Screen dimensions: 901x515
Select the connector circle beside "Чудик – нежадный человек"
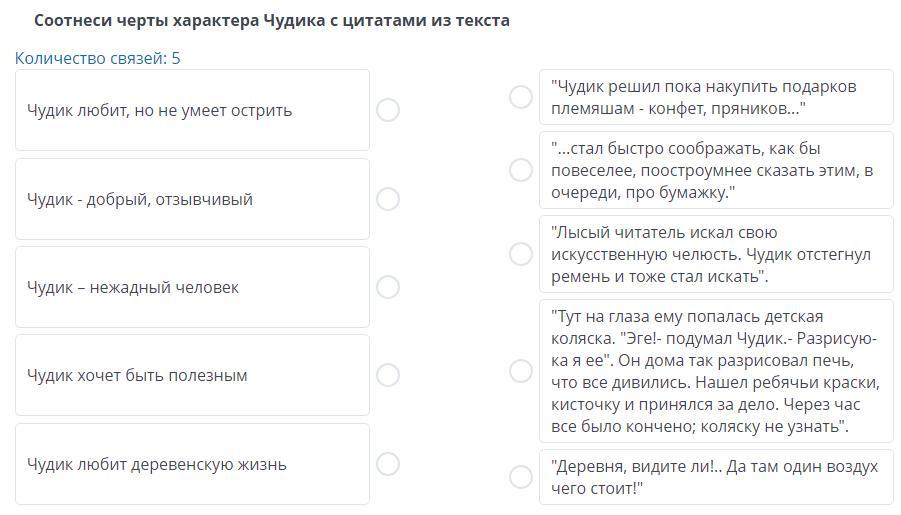388,287
